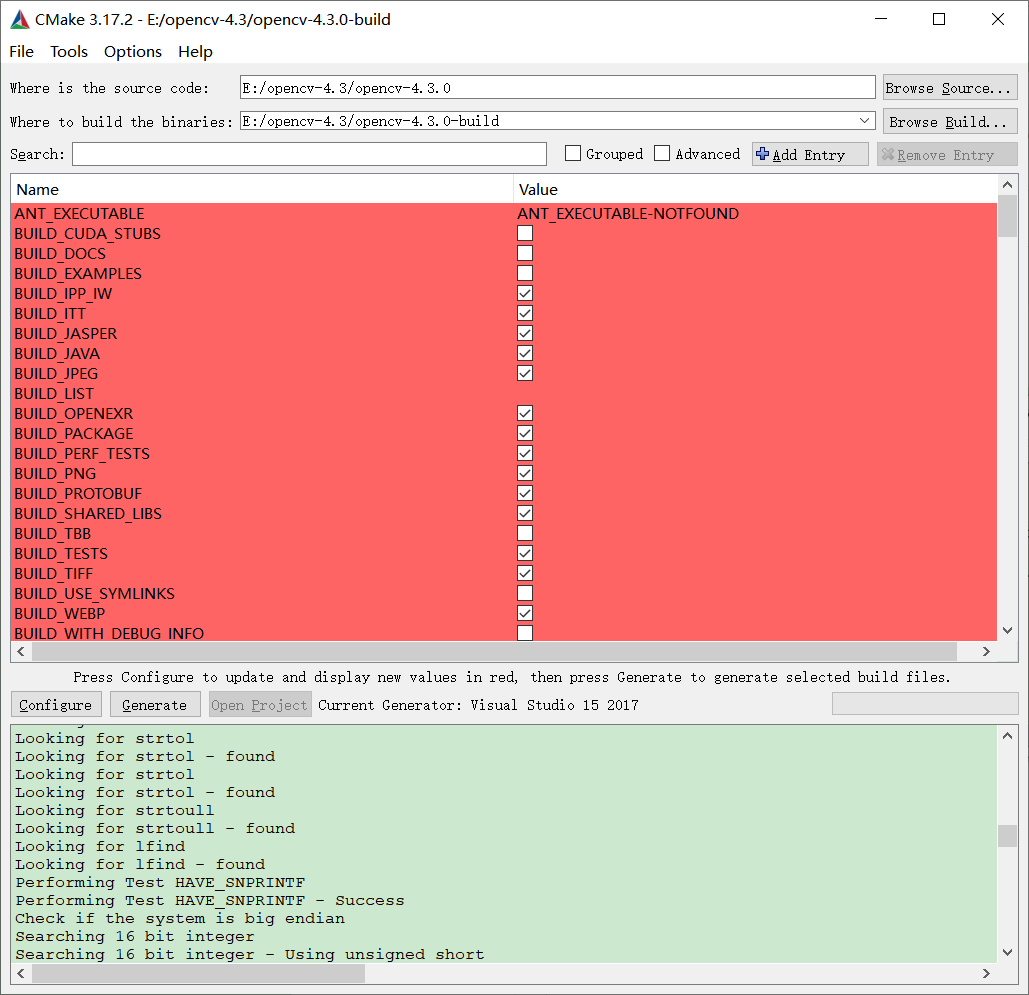Viewport: 1029px width, 995px height.
Task: Click the variable list vertical scrollbar
Action: tap(1007, 215)
